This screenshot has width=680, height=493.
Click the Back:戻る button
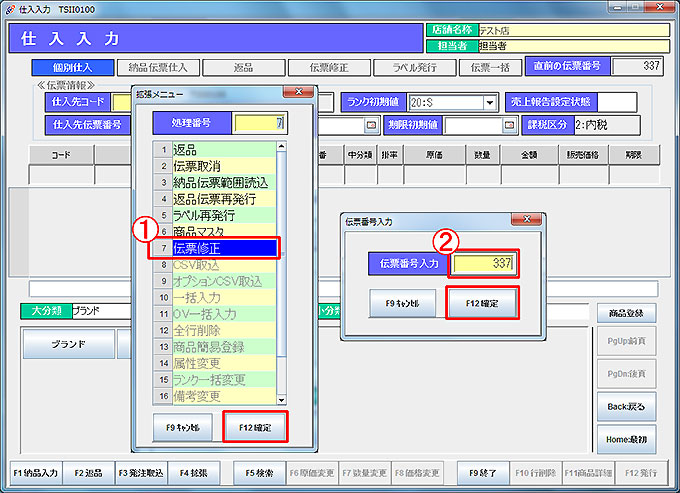[x=627, y=407]
